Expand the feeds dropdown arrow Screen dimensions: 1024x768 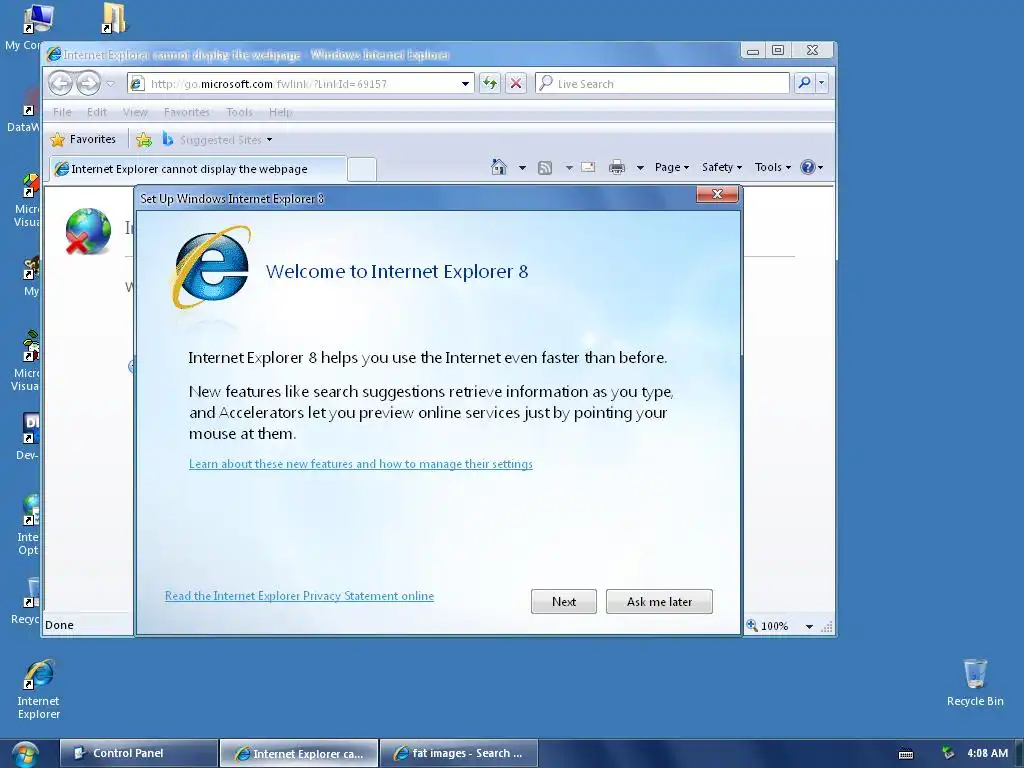(569, 168)
